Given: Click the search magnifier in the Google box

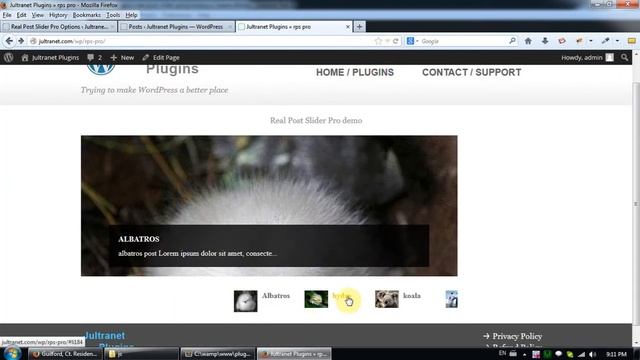Looking at the screenshot, I should [512, 41].
